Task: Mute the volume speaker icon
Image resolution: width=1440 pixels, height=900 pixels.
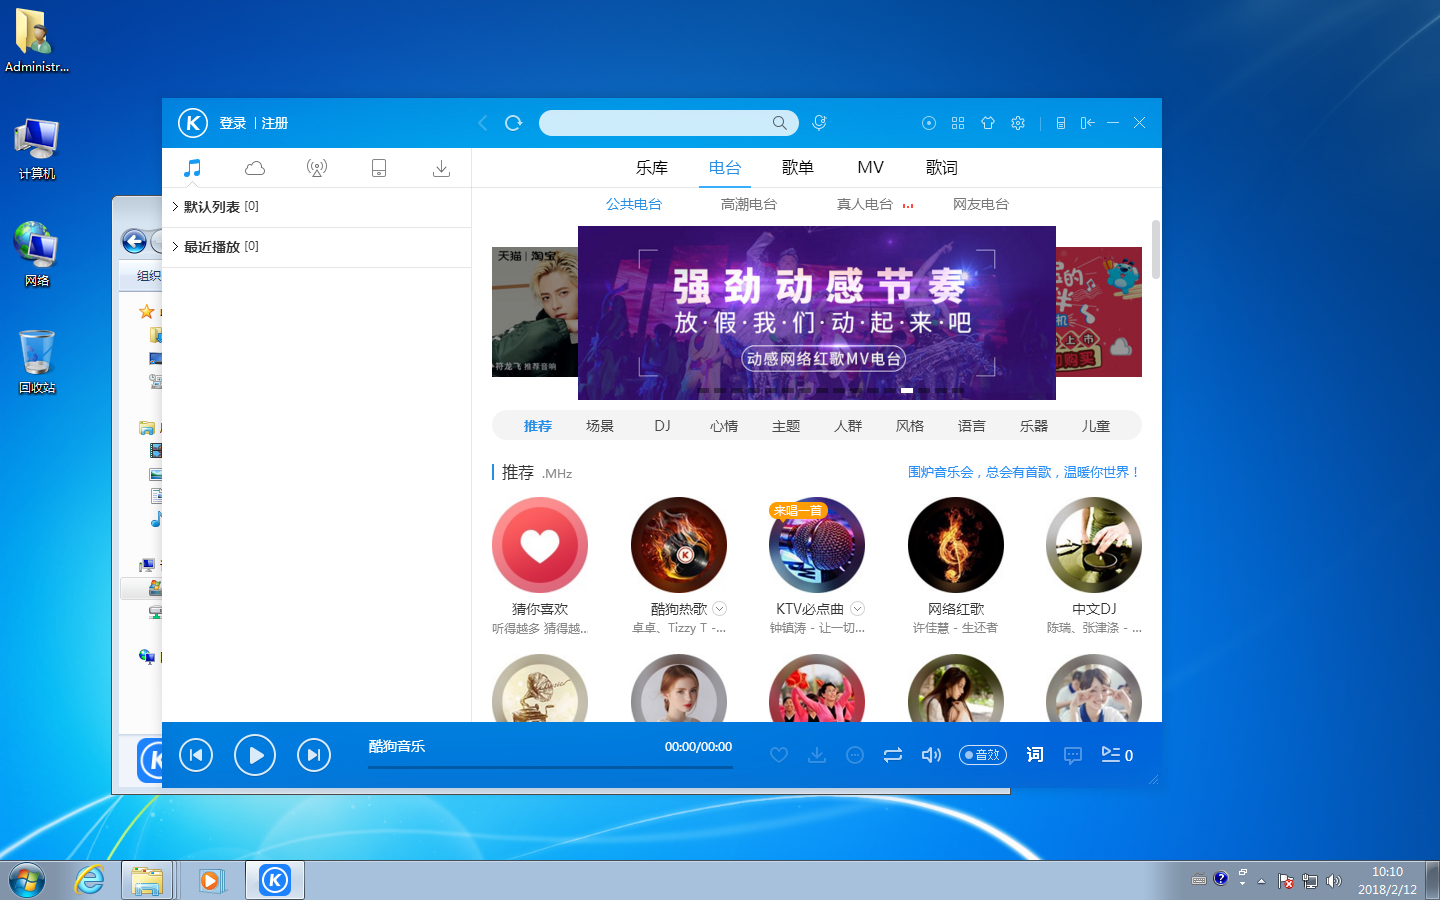Action: tap(931, 755)
